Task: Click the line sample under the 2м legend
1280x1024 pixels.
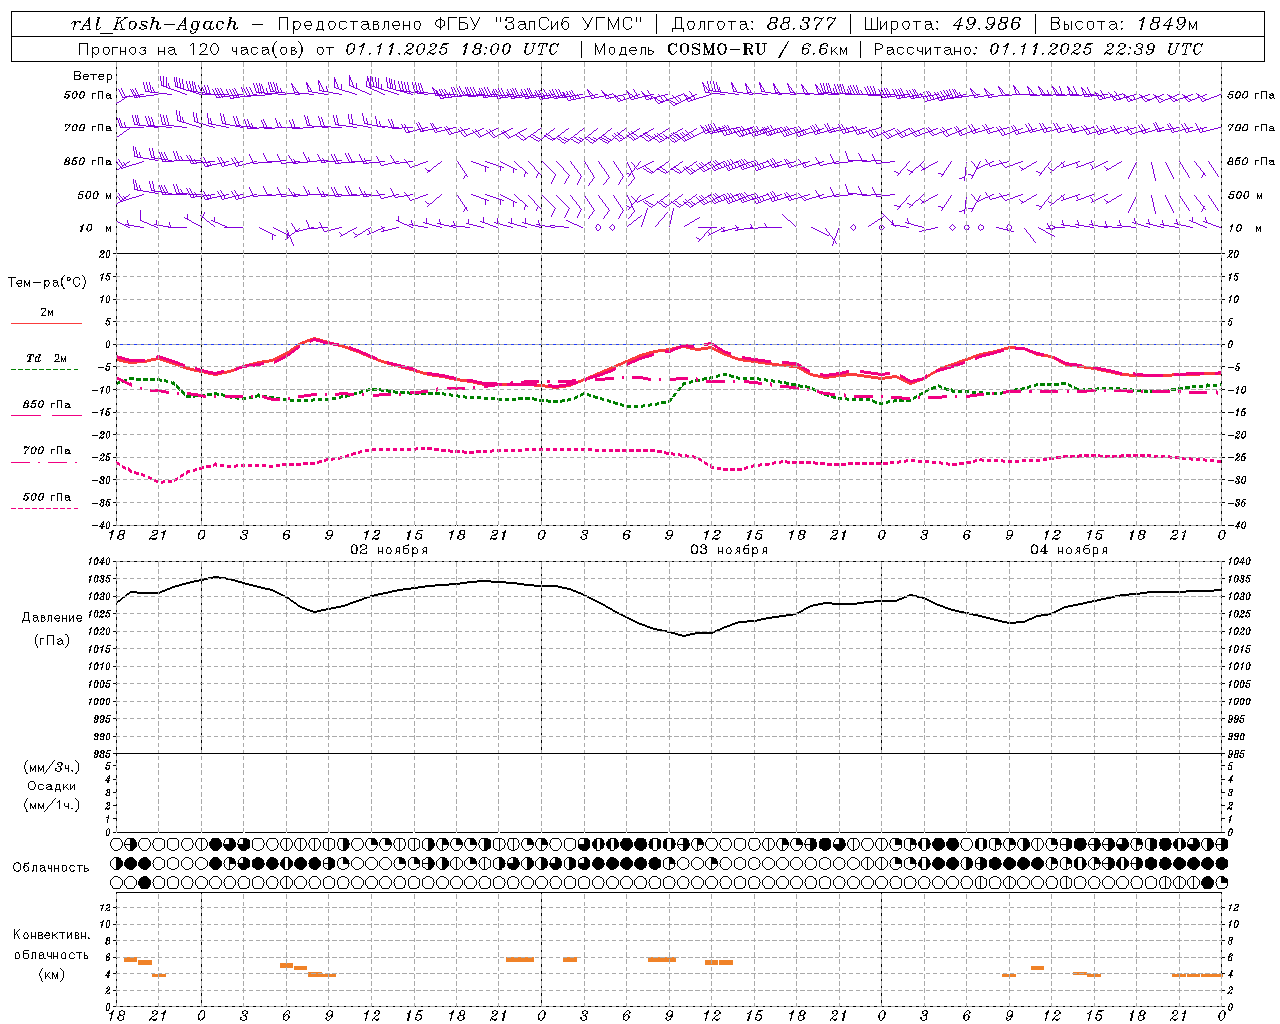Action: pyautogui.click(x=46, y=324)
